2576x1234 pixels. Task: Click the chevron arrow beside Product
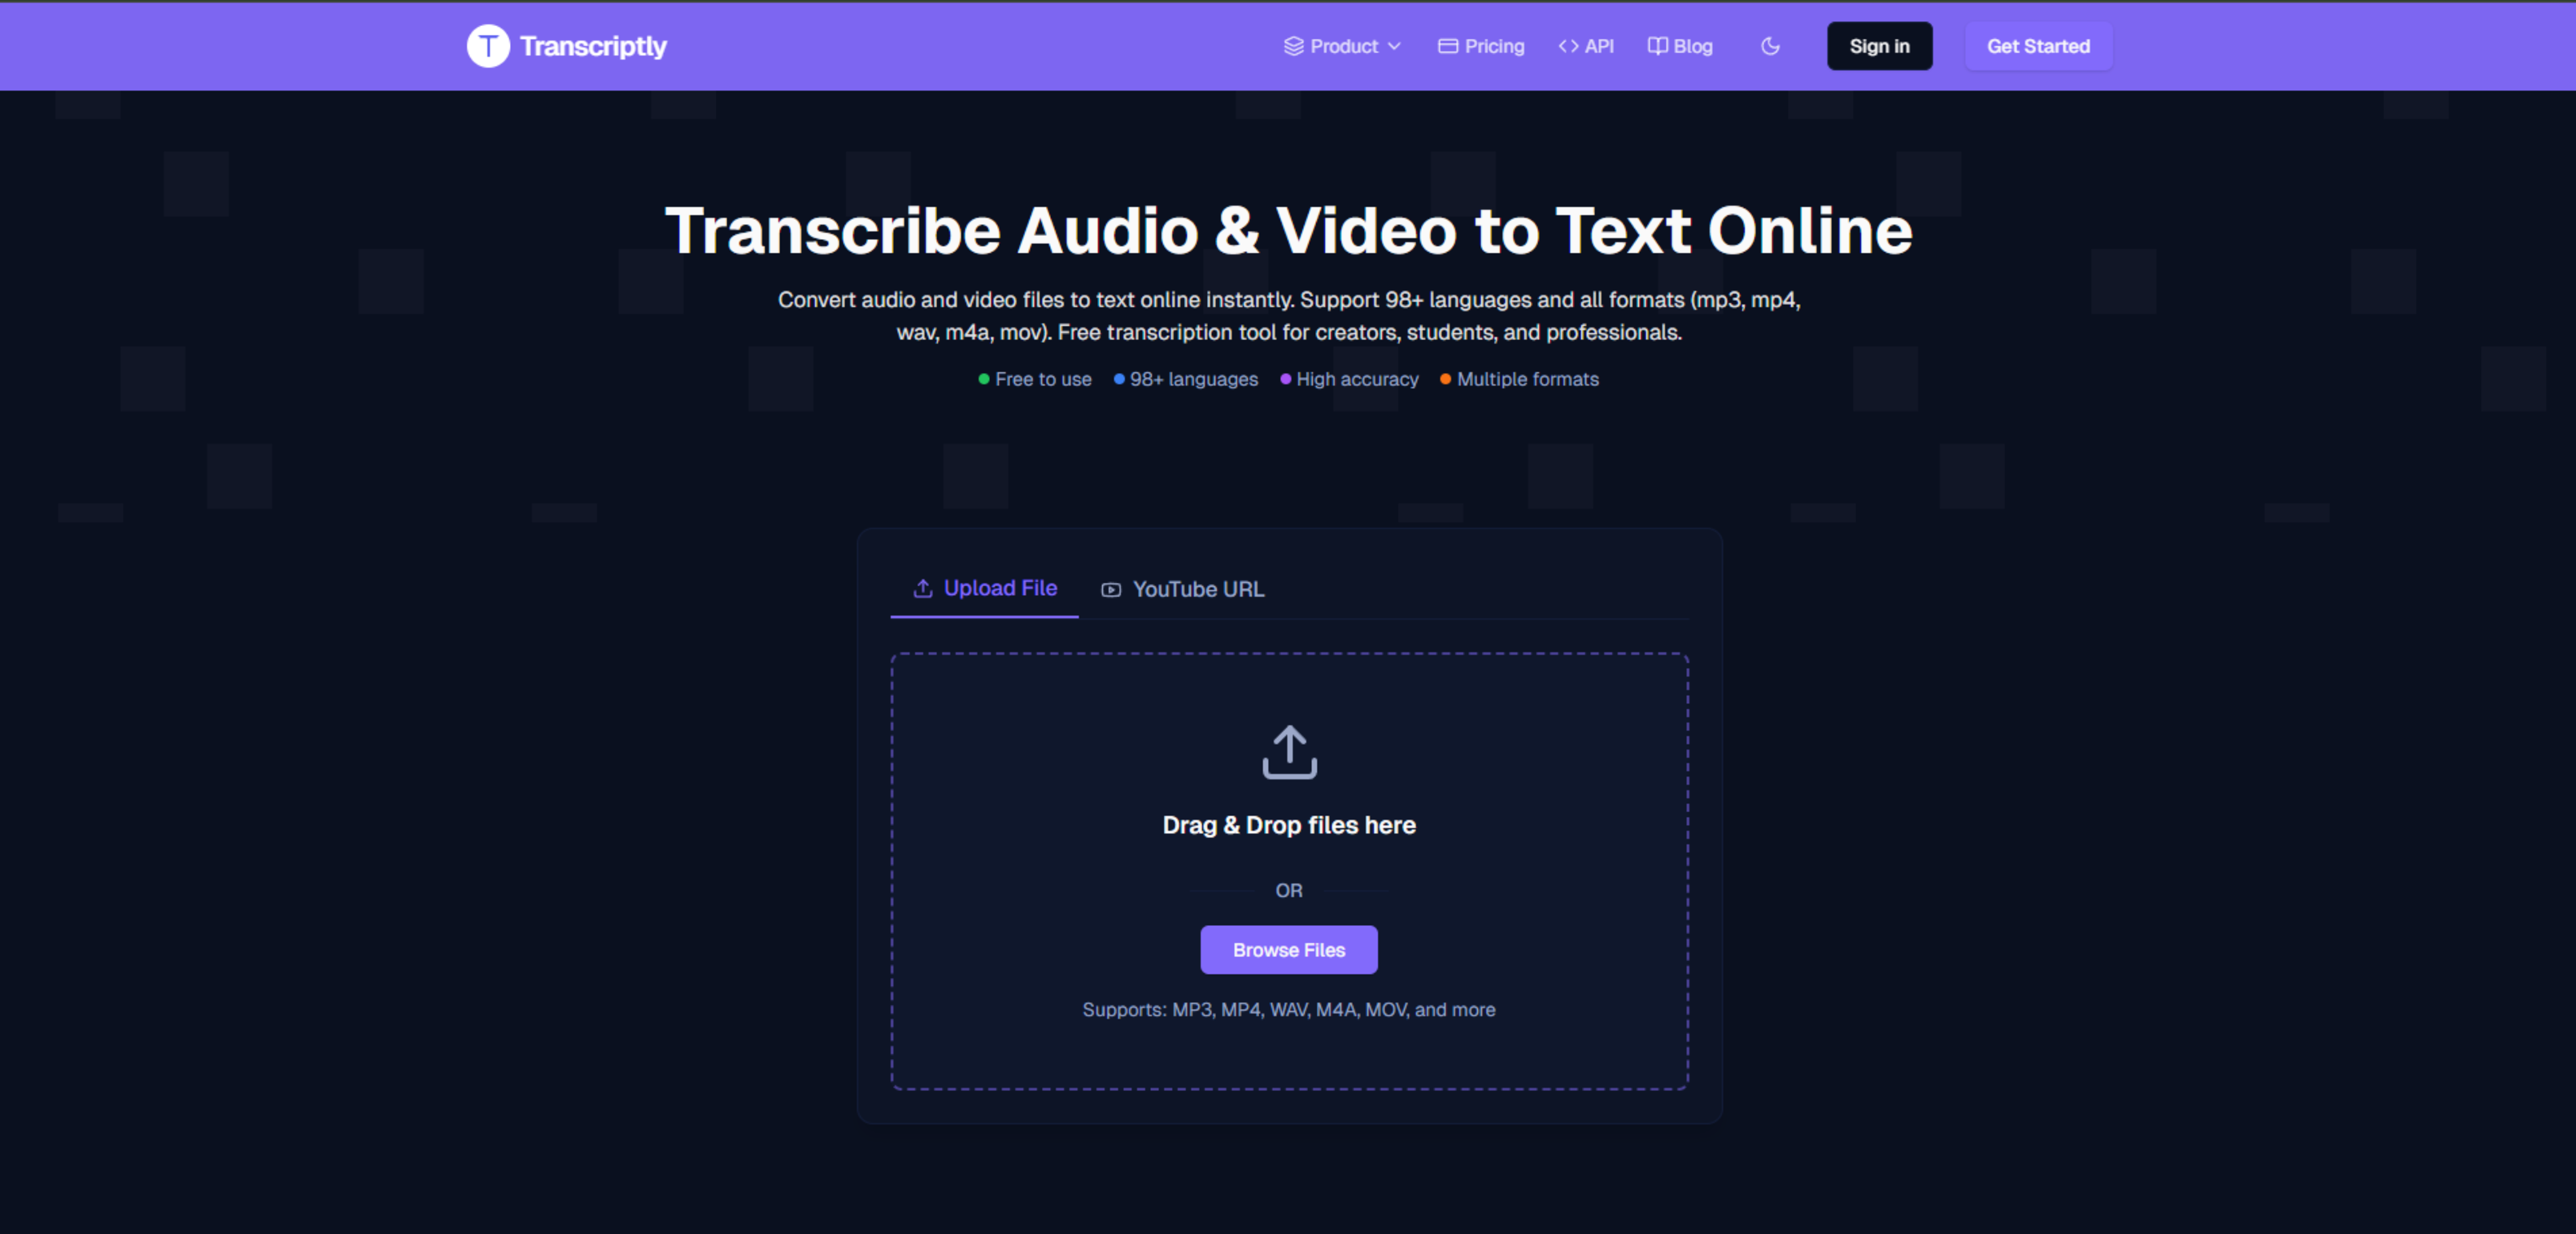click(x=1394, y=46)
